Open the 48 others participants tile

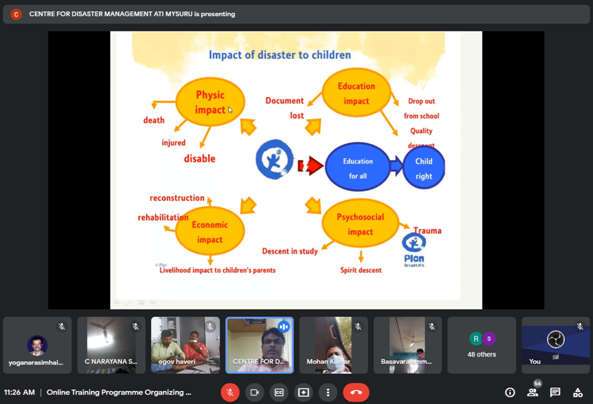[482, 345]
